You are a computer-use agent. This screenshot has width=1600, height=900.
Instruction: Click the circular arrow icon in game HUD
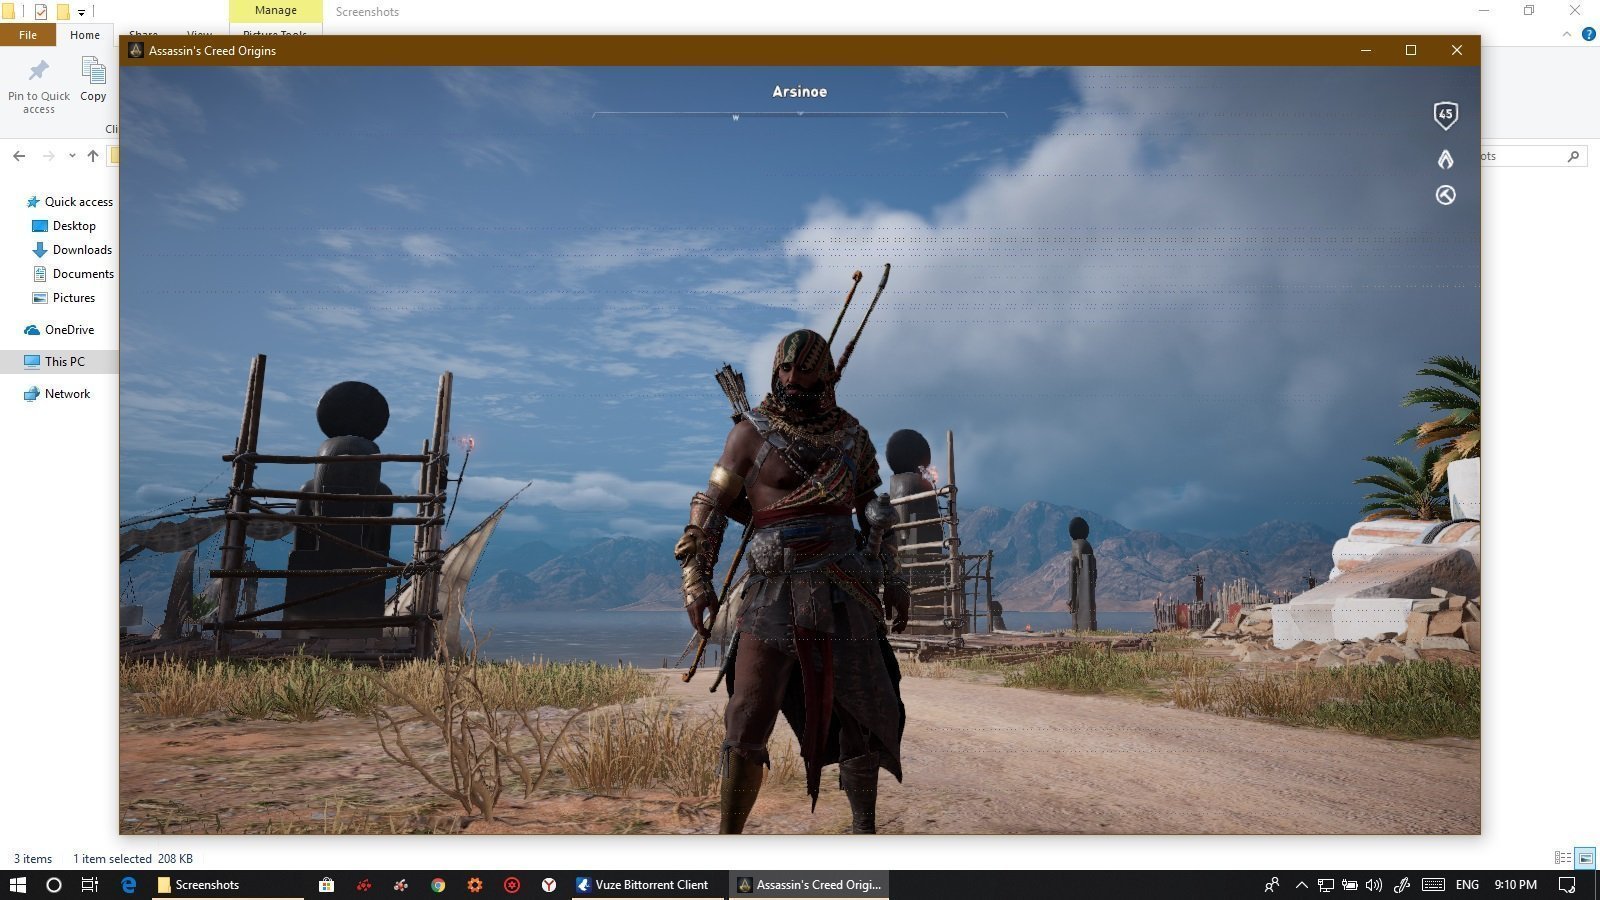[x=1445, y=195]
